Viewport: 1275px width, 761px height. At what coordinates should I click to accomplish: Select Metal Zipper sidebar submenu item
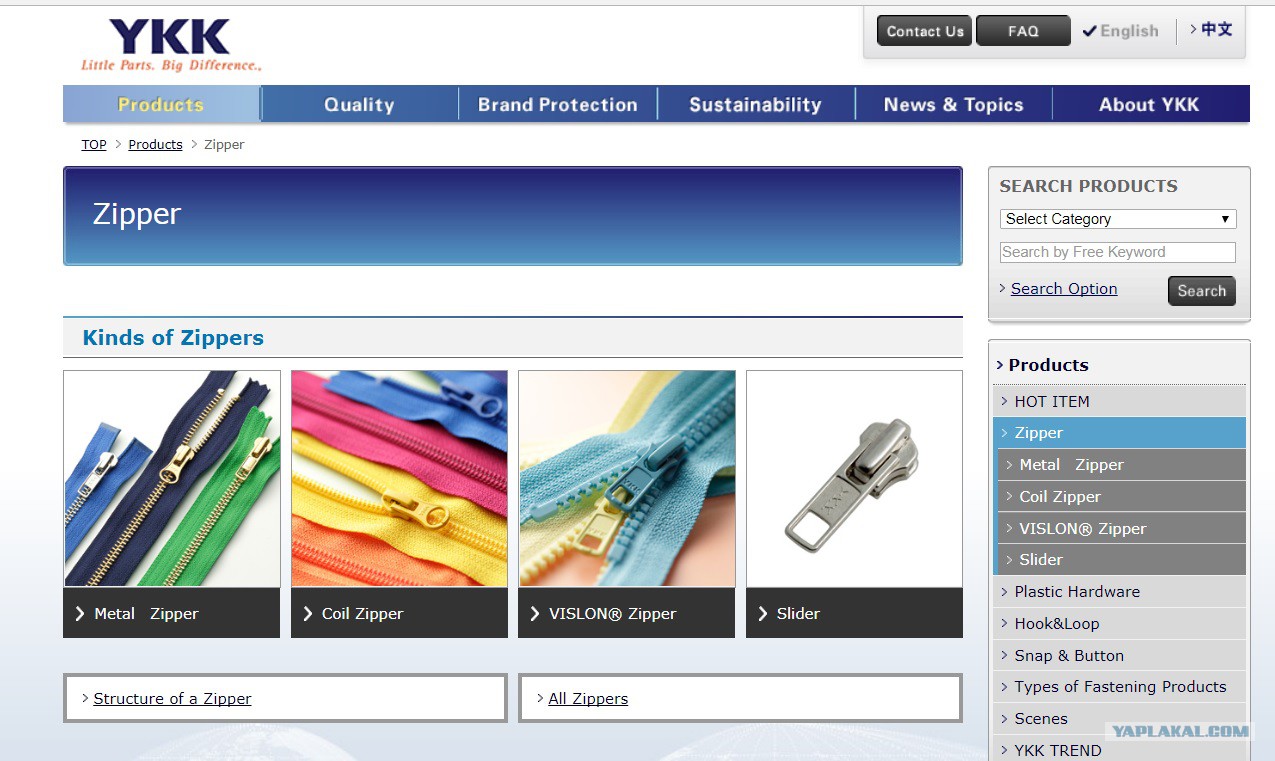(1122, 465)
